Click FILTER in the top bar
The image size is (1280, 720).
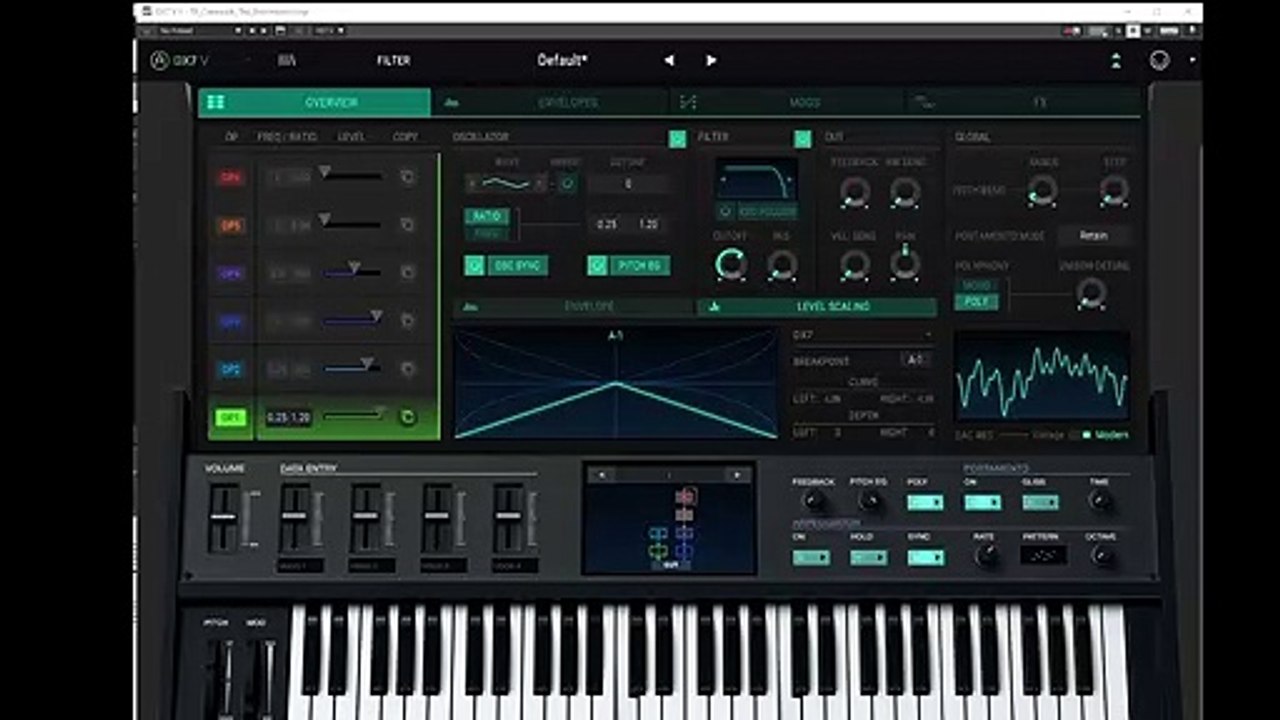[393, 60]
